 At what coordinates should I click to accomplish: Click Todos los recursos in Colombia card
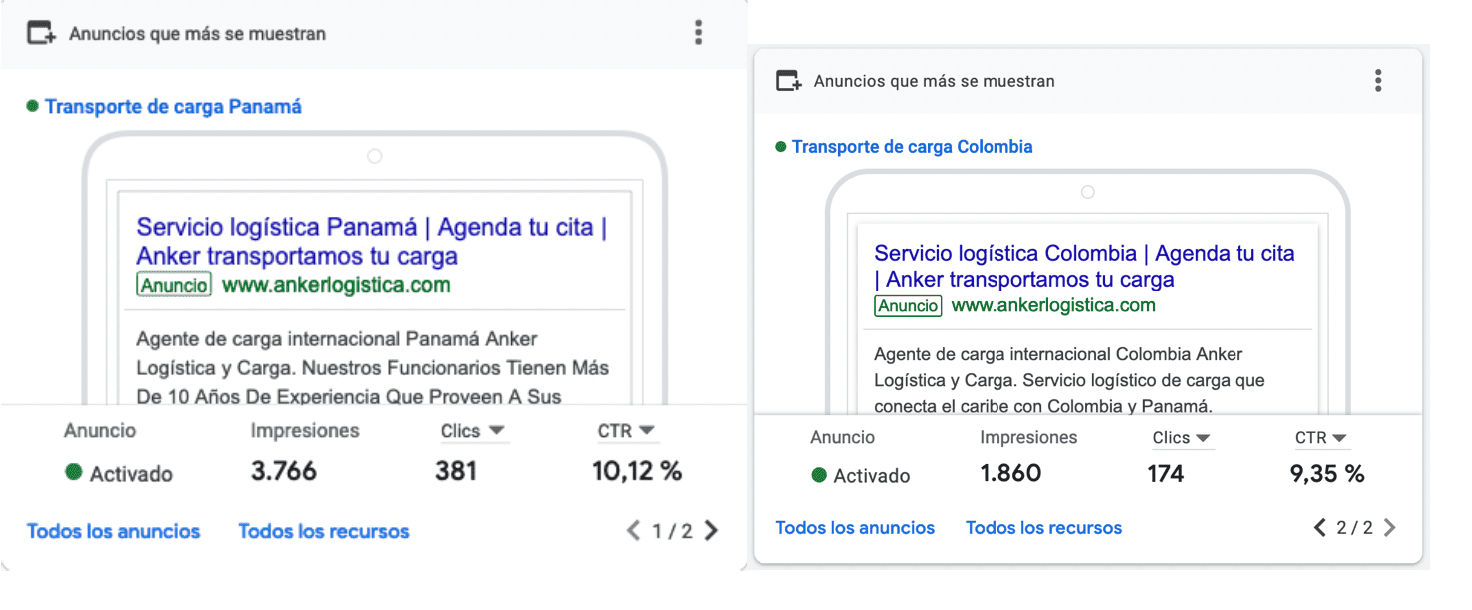1044,527
